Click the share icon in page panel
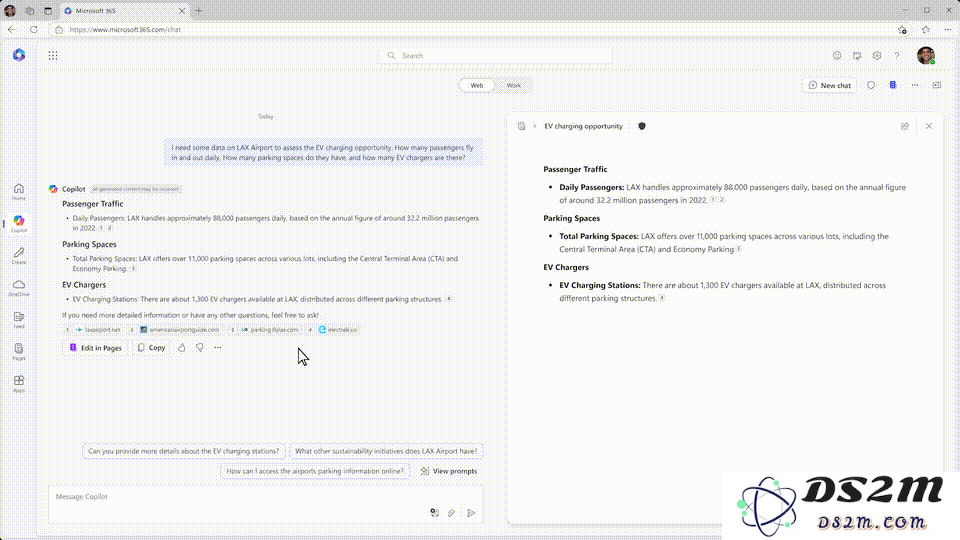This screenshot has height=540, width=960. click(905, 126)
